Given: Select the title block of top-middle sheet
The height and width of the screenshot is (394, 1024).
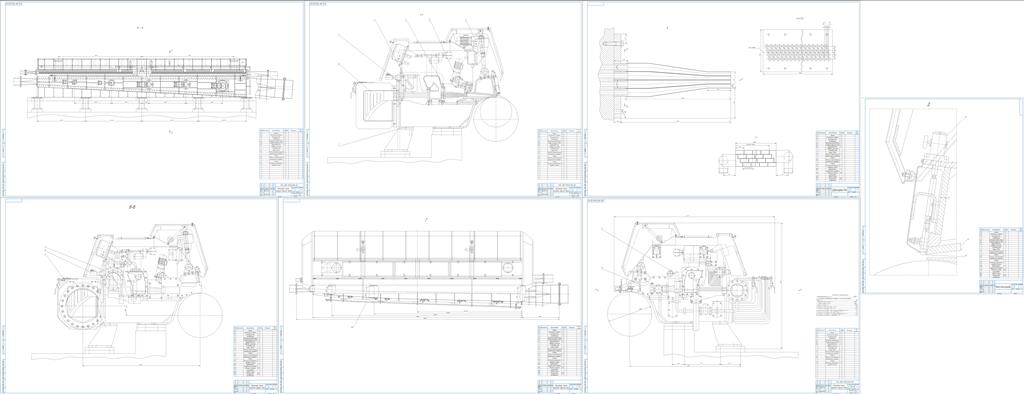Looking at the screenshot, I should click(x=560, y=189).
